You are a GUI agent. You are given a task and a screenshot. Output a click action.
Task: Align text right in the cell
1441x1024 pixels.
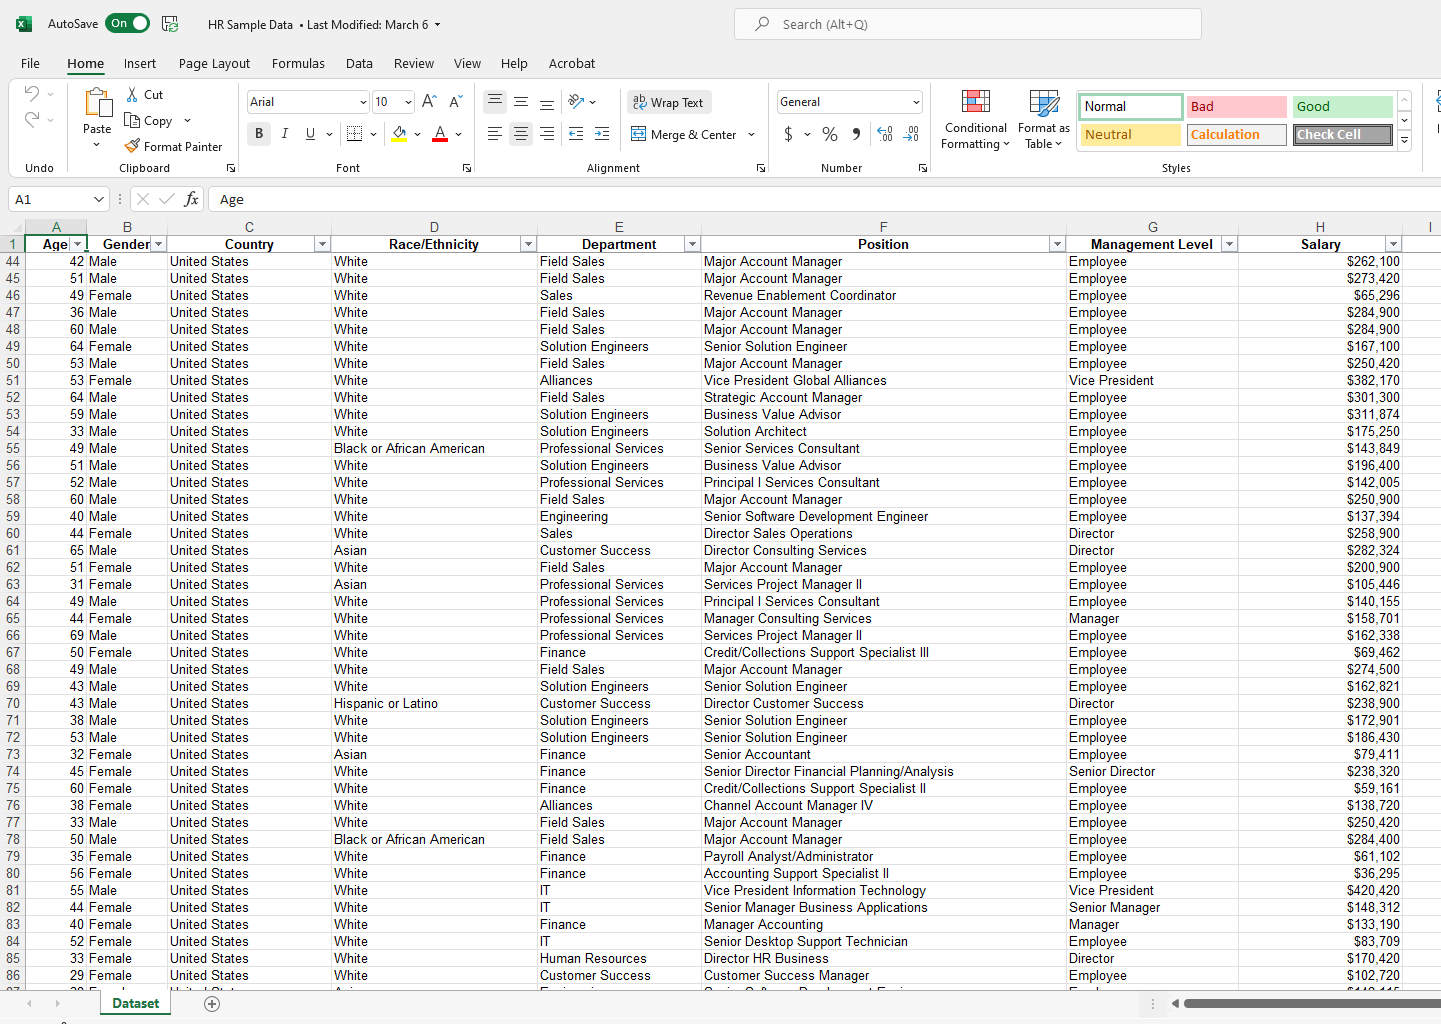coord(547,134)
